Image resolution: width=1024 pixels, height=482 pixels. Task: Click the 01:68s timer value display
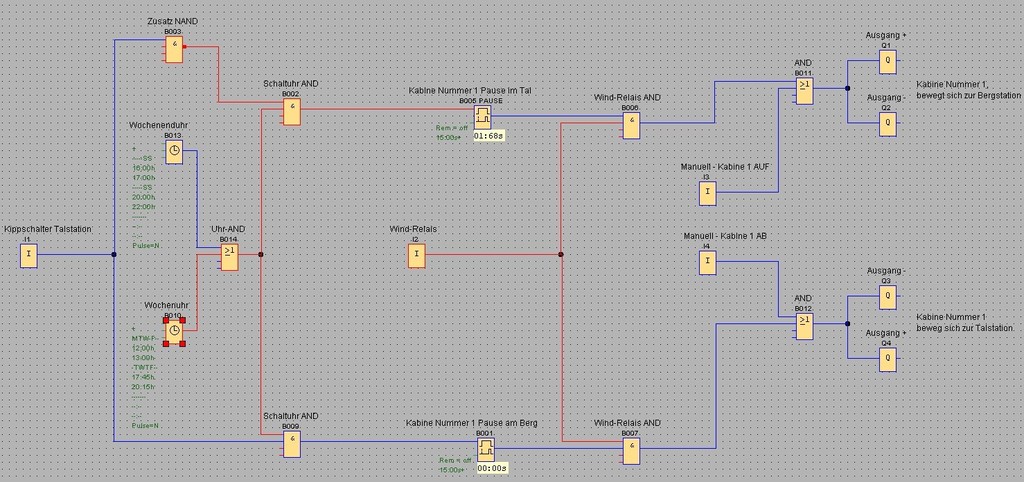(x=488, y=136)
